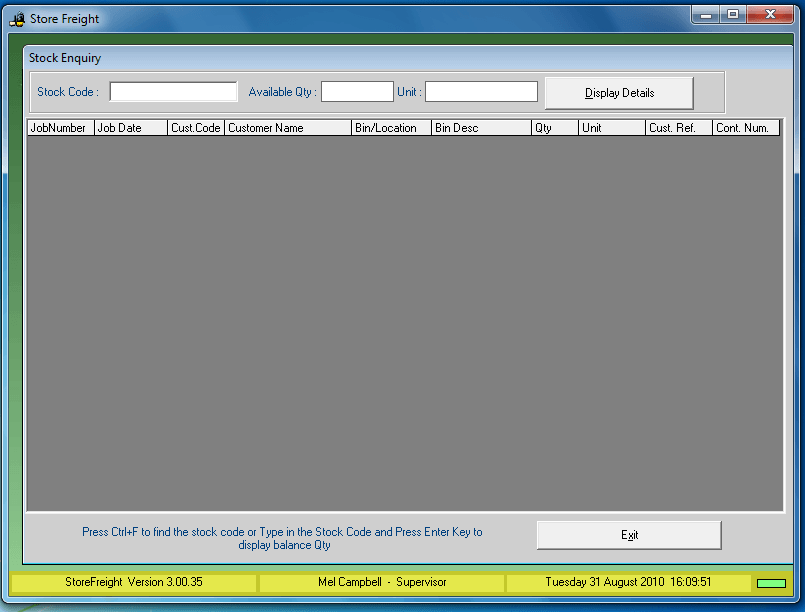Select the Bin/Location column header
The image size is (805, 612).
point(392,128)
